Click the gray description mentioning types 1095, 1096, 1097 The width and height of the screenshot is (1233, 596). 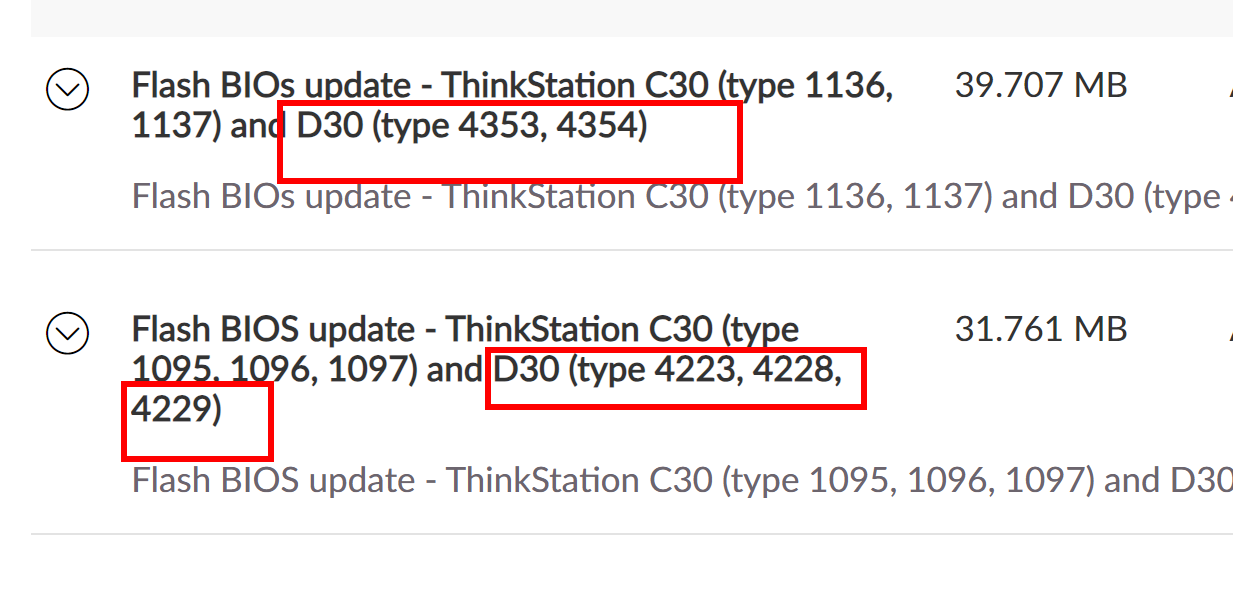682,481
